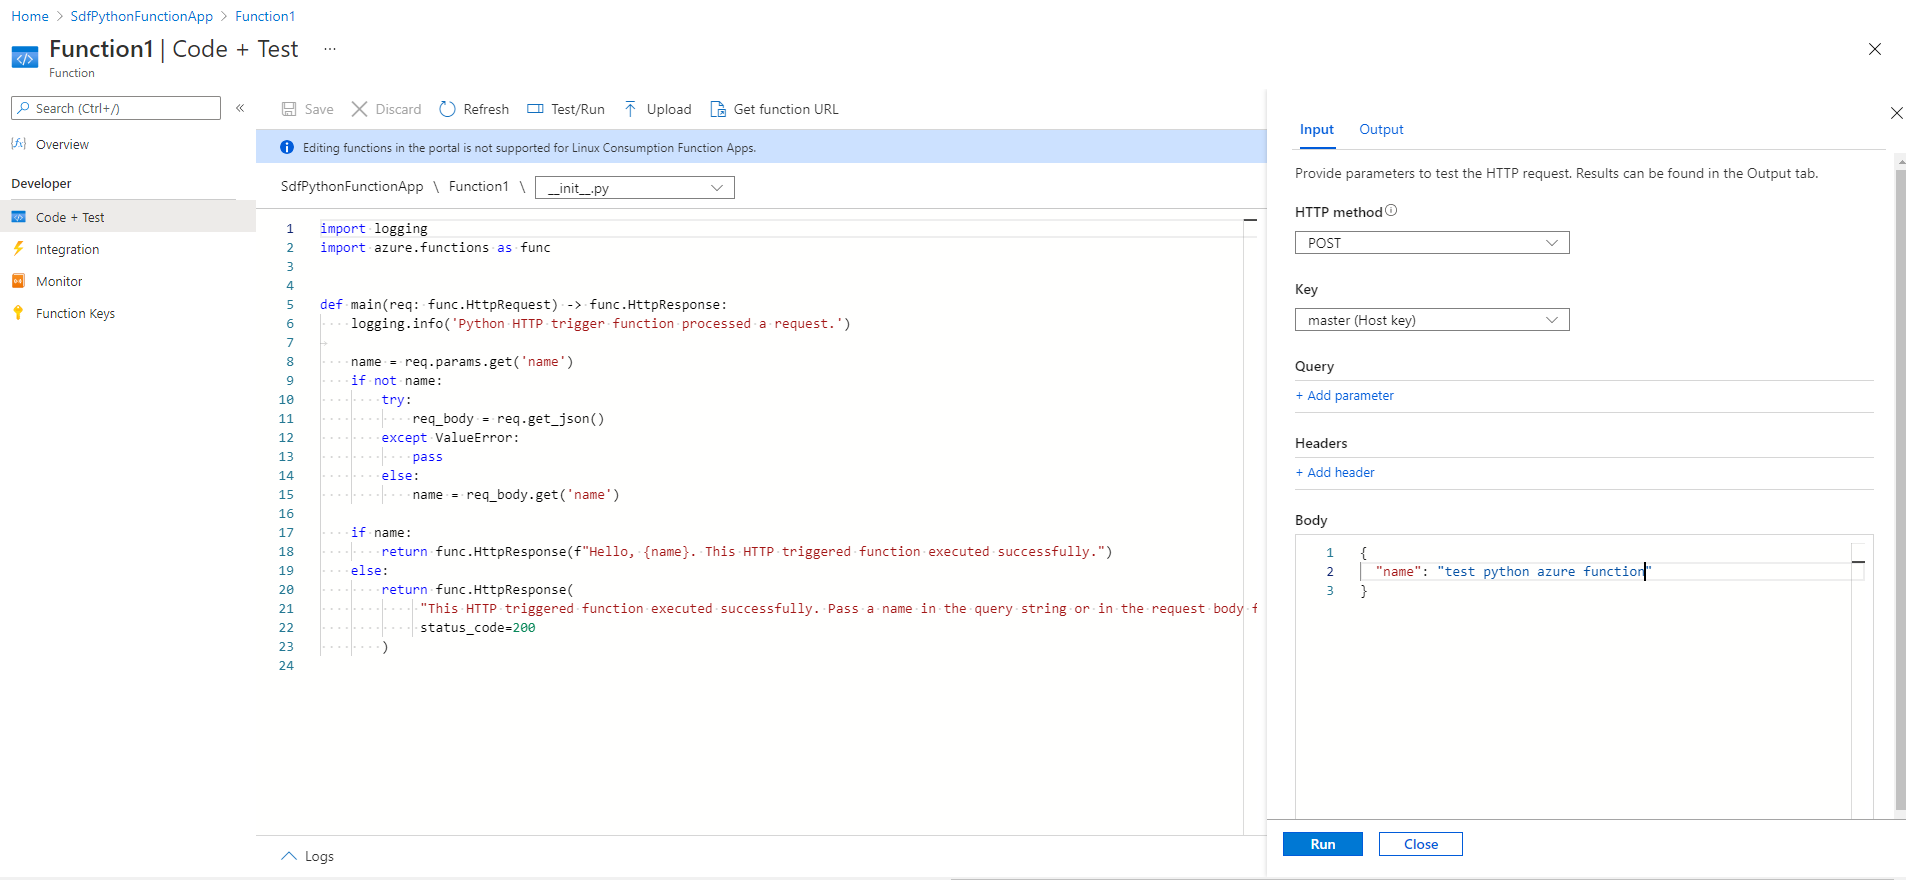Screen dimensions: 1906x880
Task: Click the test panel vertical scrollbar
Action: point(1900,490)
